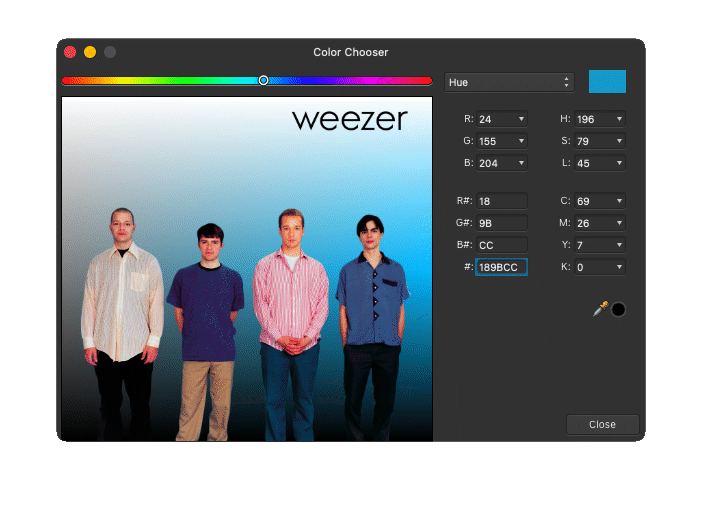Click the hex color field 189BCC
The image size is (702, 516).
coord(501,267)
